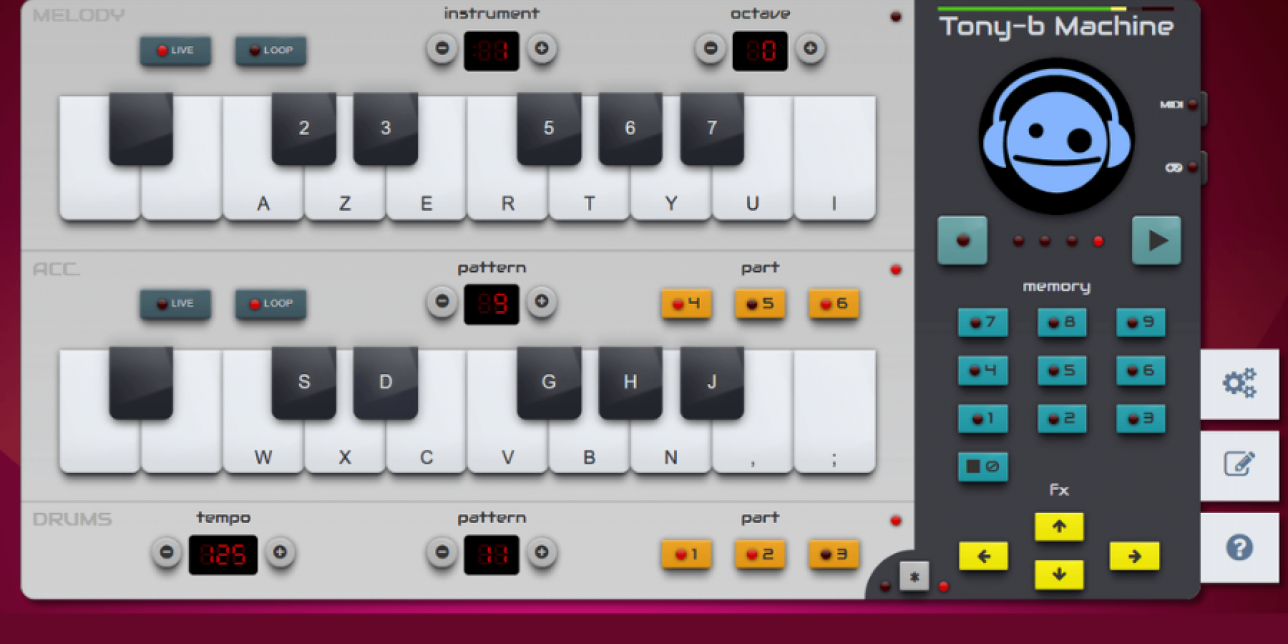Viewport: 1288px width, 644px height.
Task: Click the Tony-b robot face logo
Action: click(x=1055, y=136)
